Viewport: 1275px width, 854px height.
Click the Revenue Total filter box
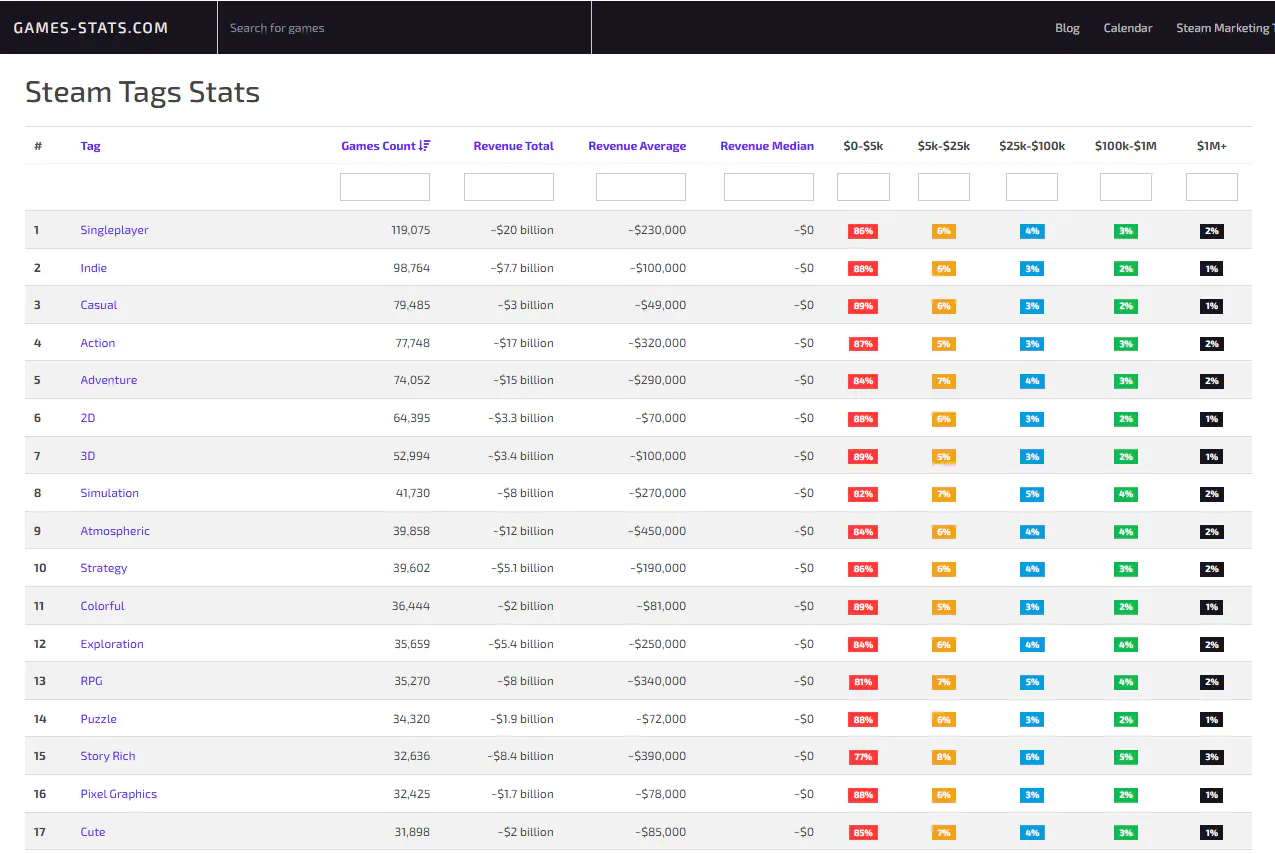tap(509, 187)
